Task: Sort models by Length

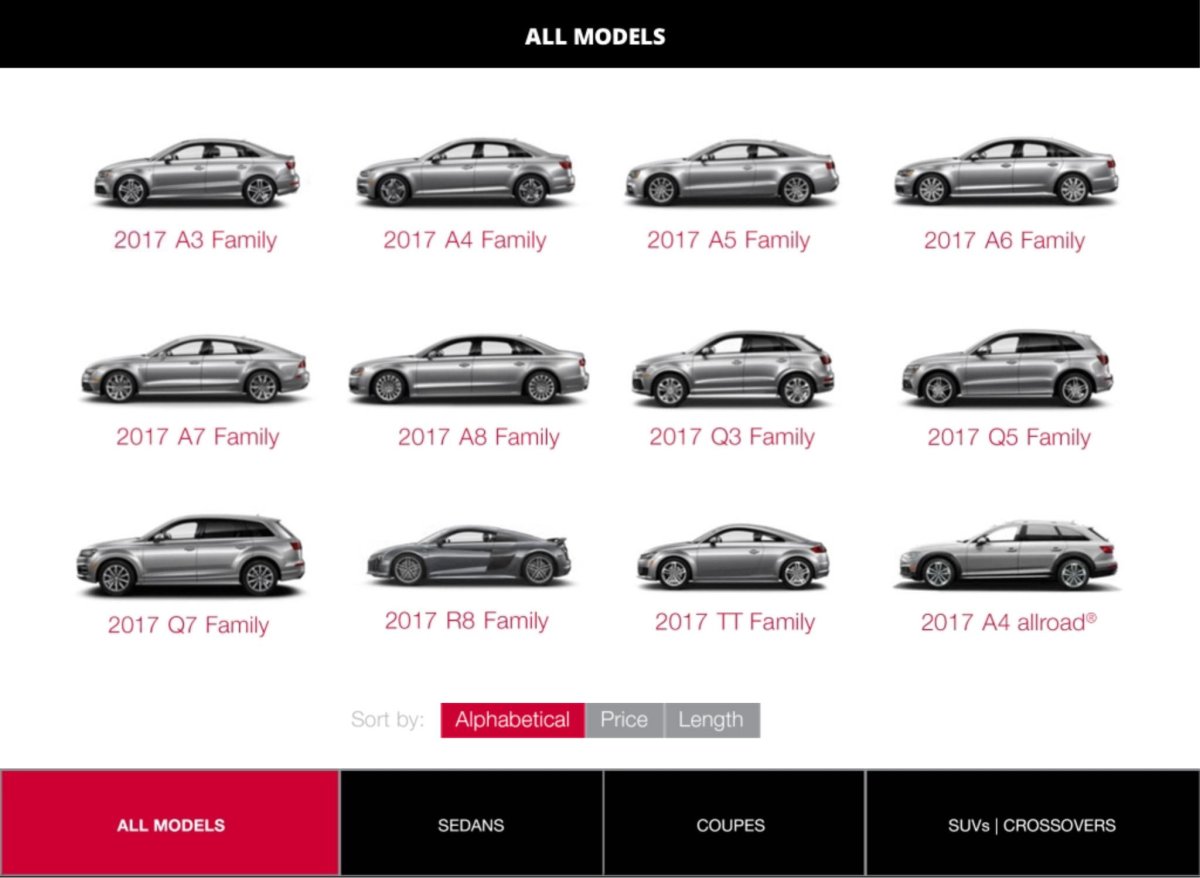Action: tap(711, 719)
